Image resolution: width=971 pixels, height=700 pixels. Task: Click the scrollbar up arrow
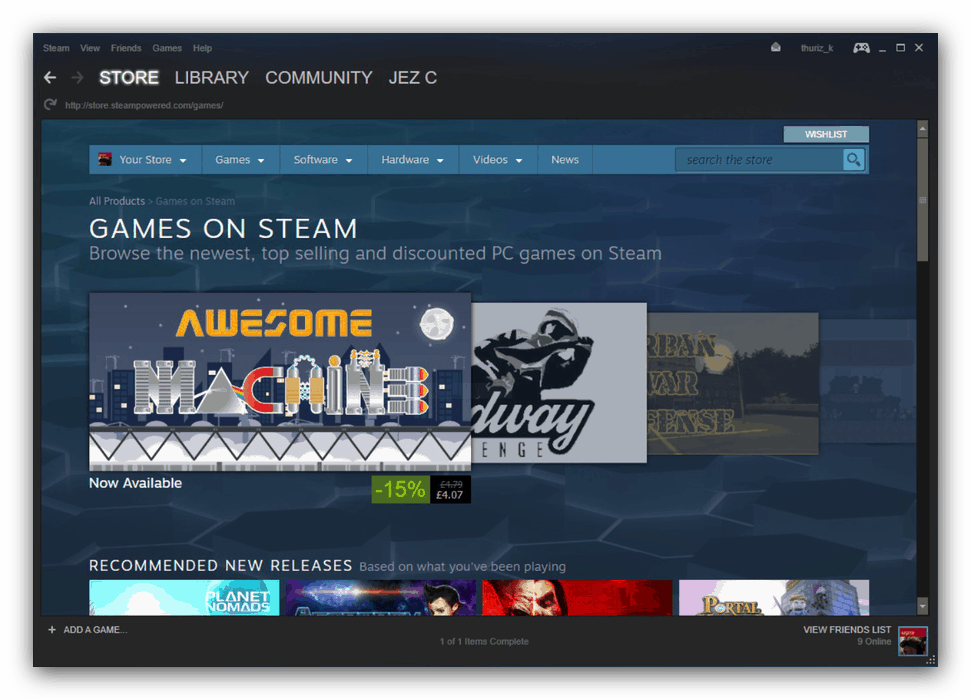coord(923,129)
